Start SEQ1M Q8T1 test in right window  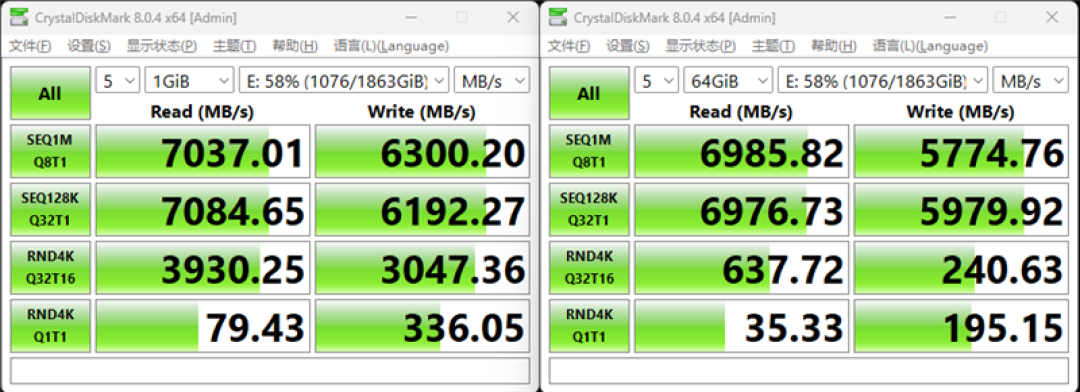coord(589,152)
